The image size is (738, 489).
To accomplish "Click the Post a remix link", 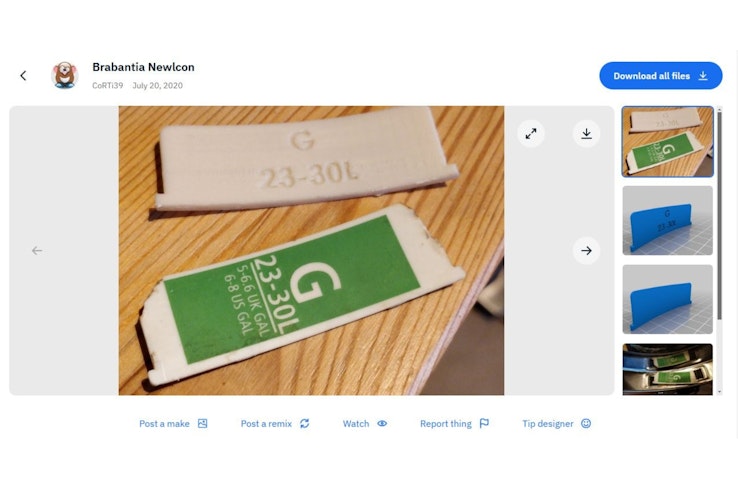I will point(266,424).
